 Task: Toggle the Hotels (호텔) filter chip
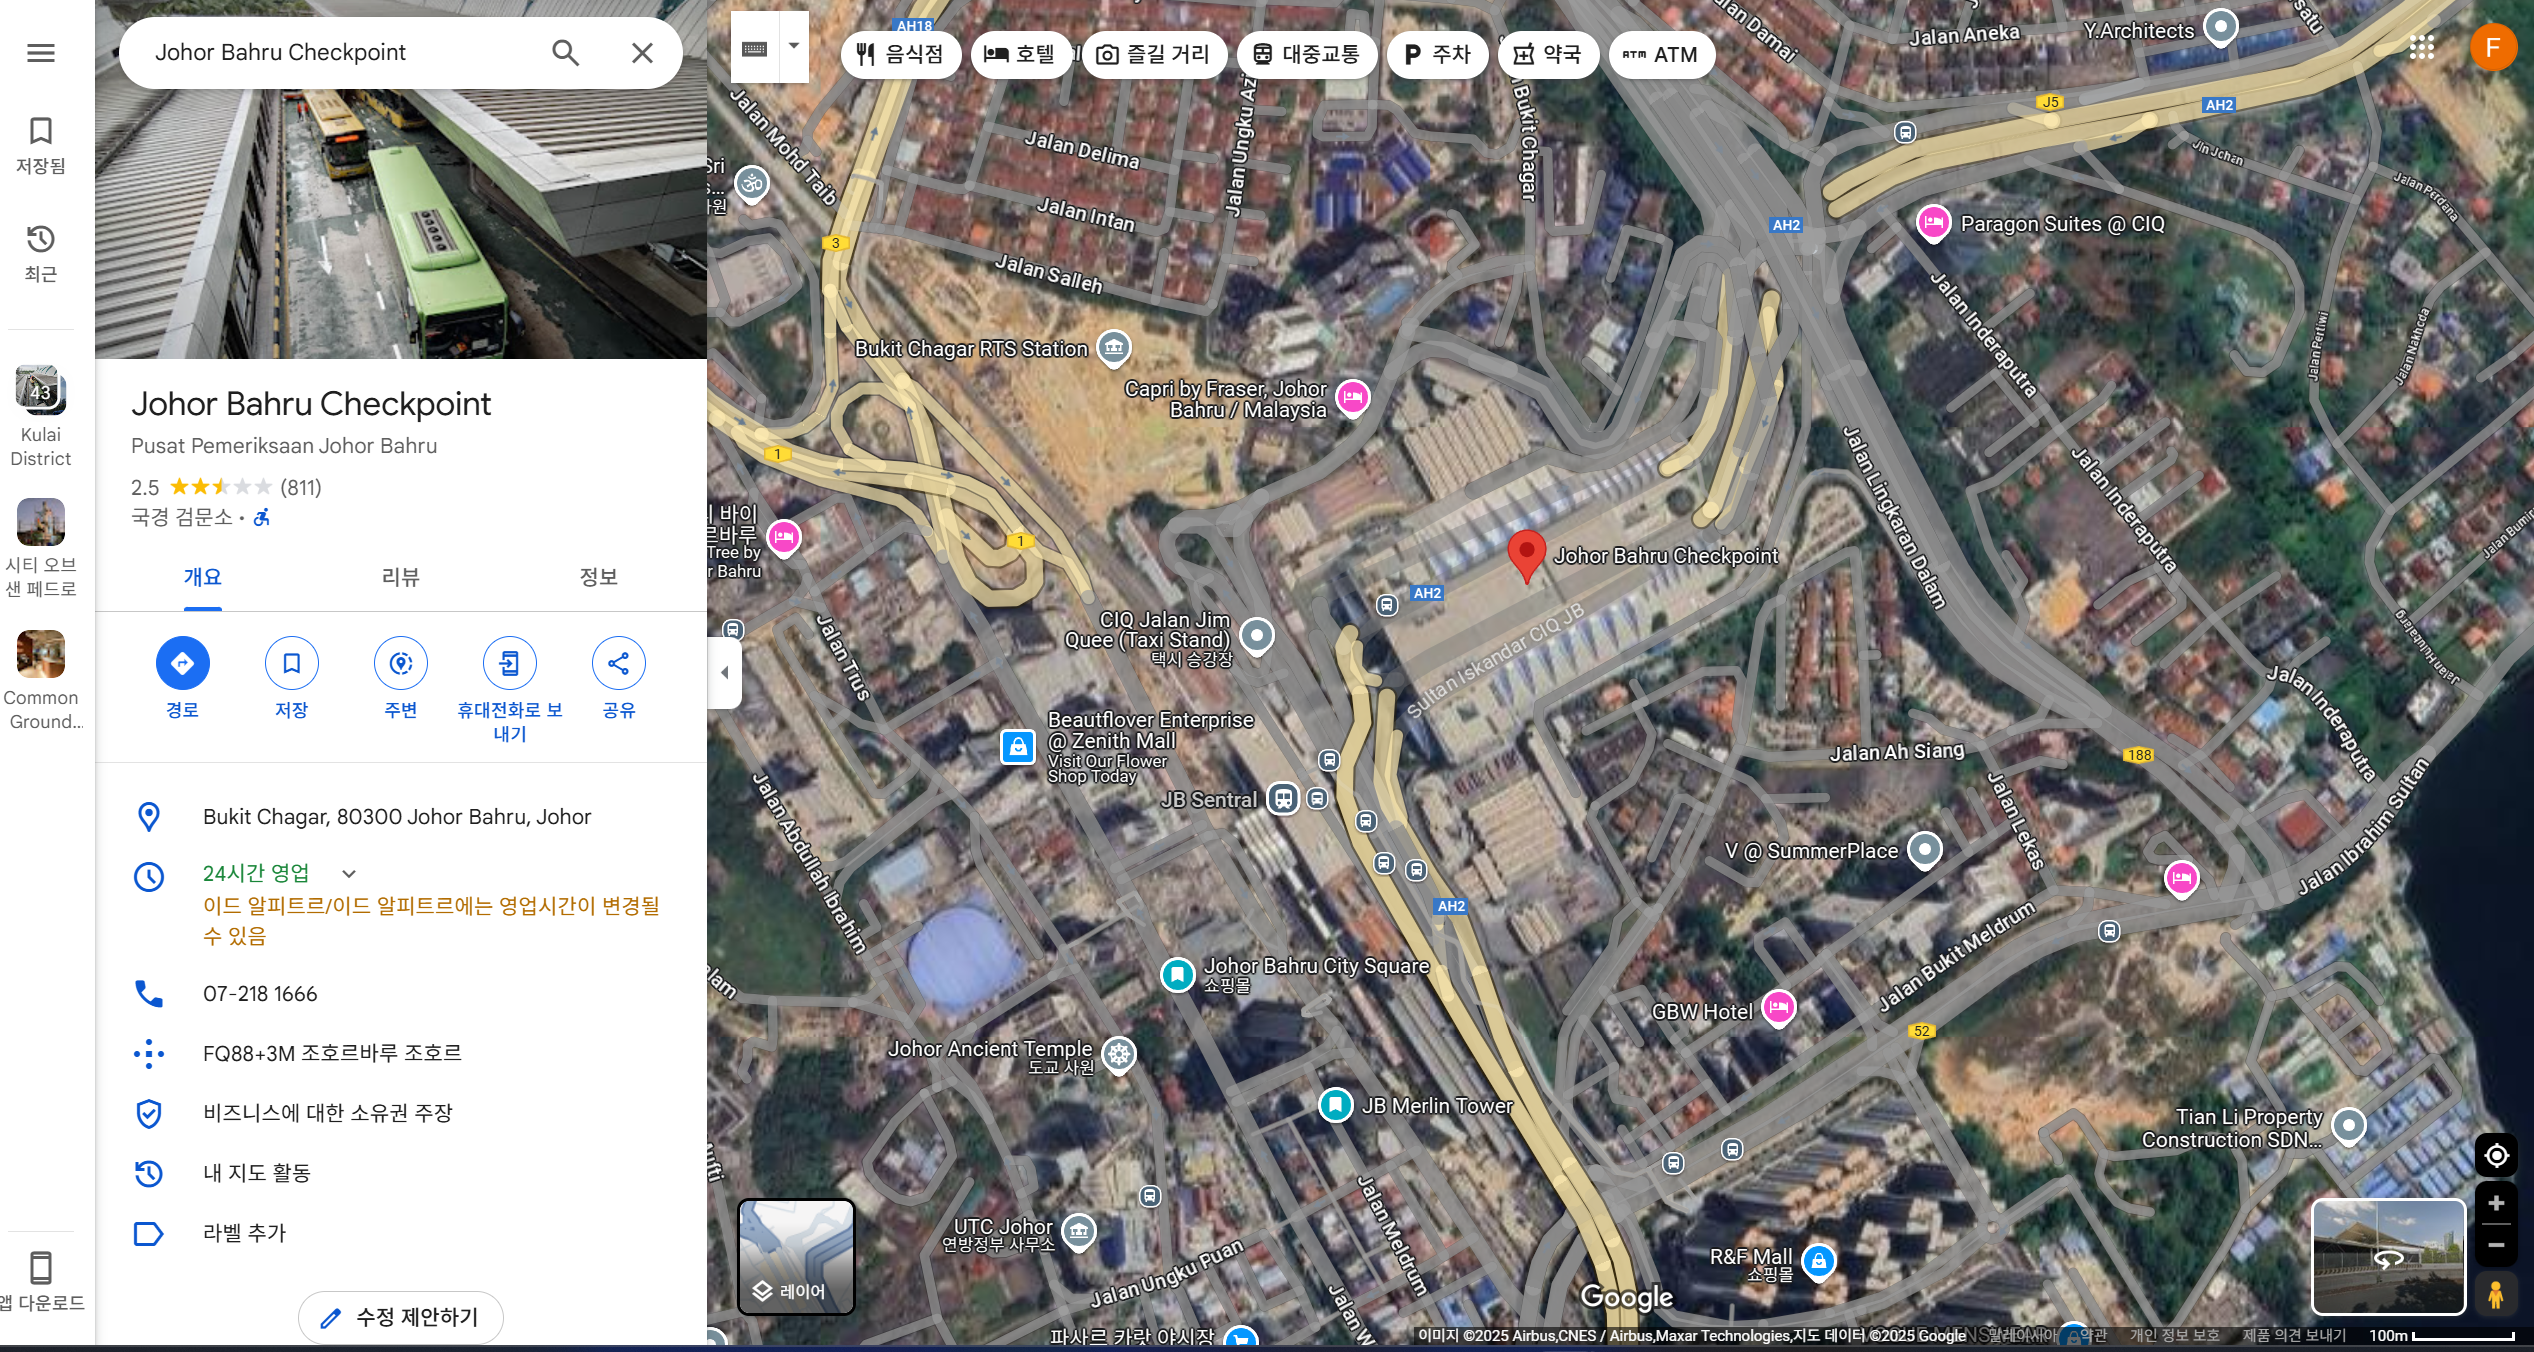(x=1019, y=54)
